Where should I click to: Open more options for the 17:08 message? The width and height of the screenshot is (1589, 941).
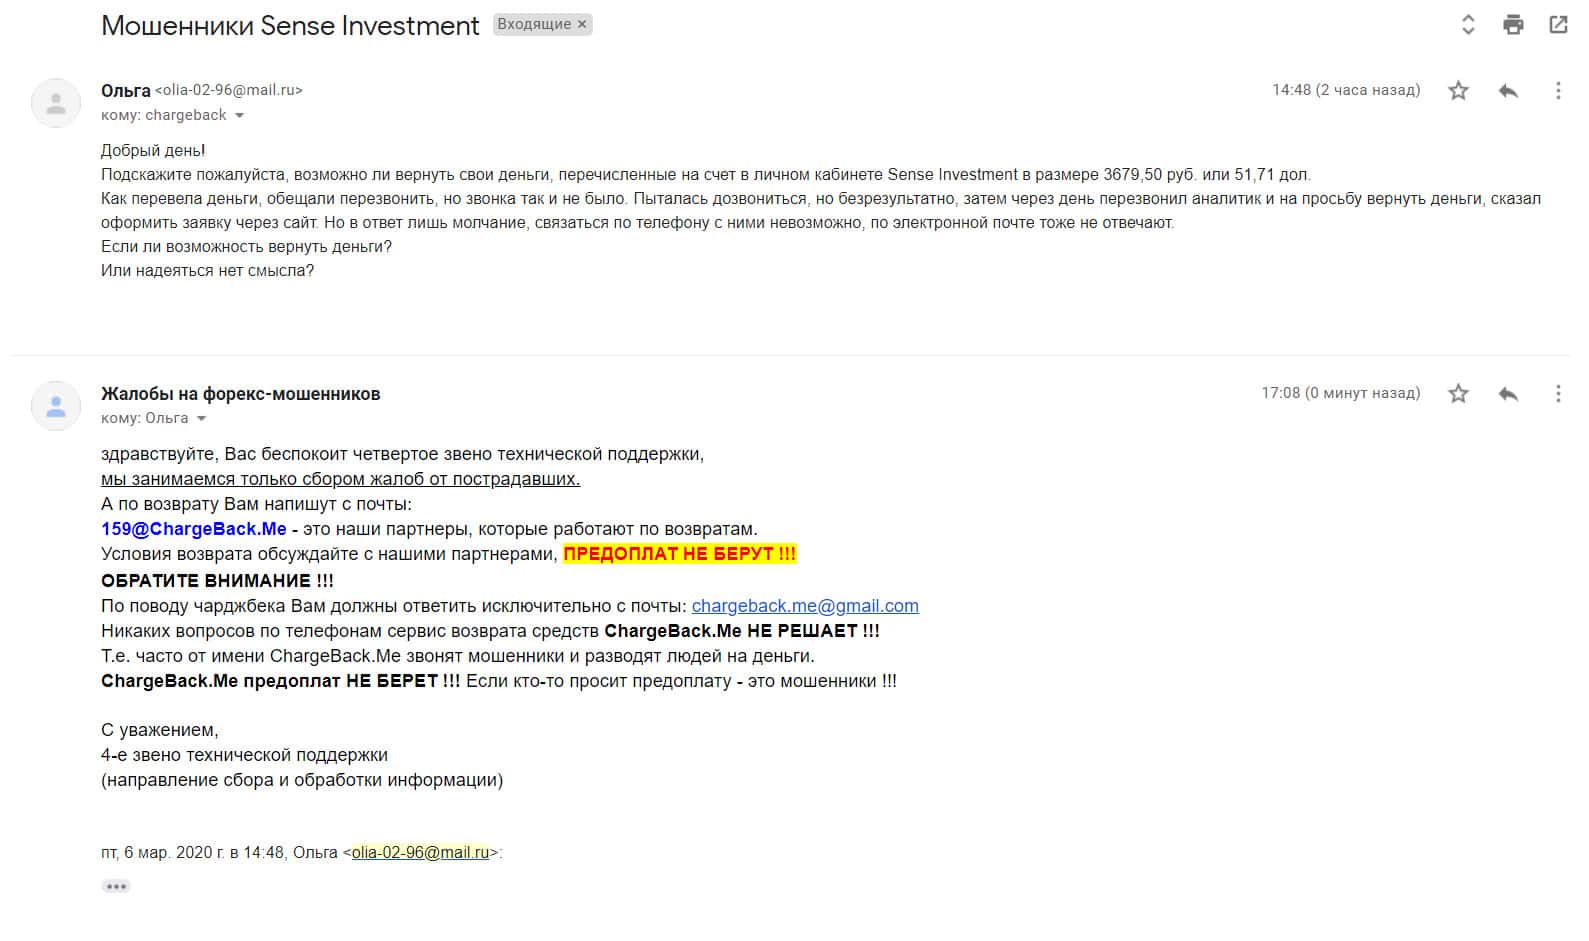click(x=1557, y=394)
